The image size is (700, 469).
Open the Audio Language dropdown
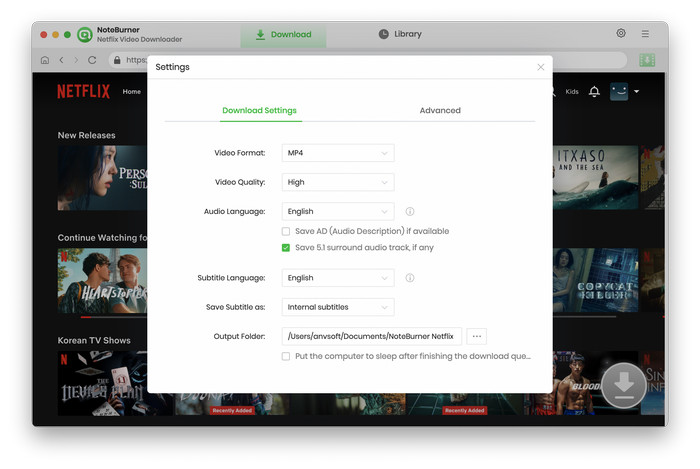(x=338, y=212)
